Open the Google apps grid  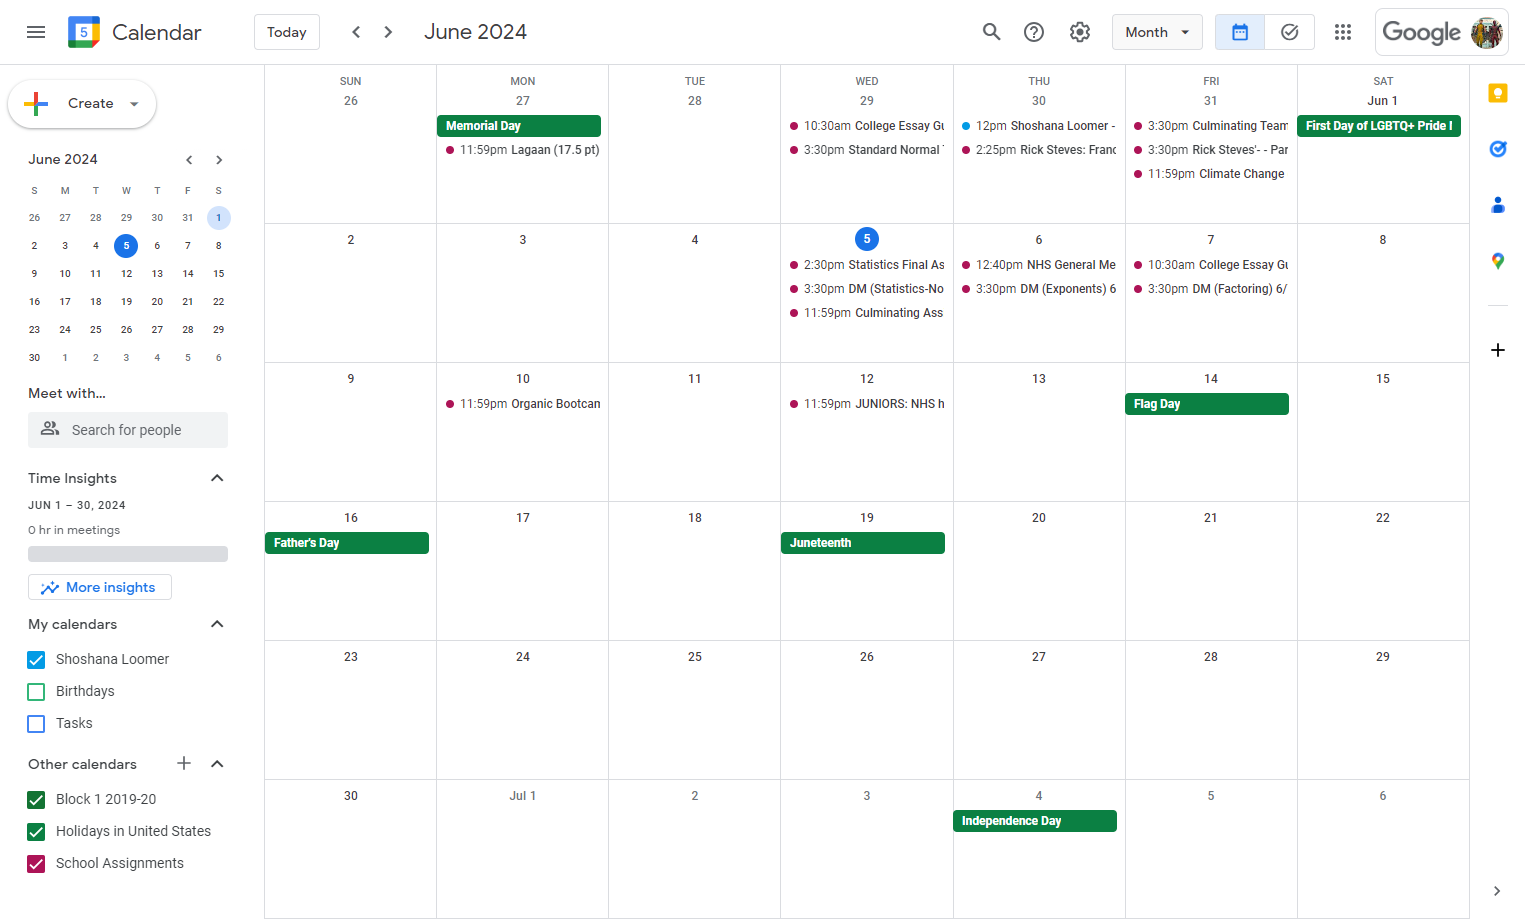click(1343, 32)
